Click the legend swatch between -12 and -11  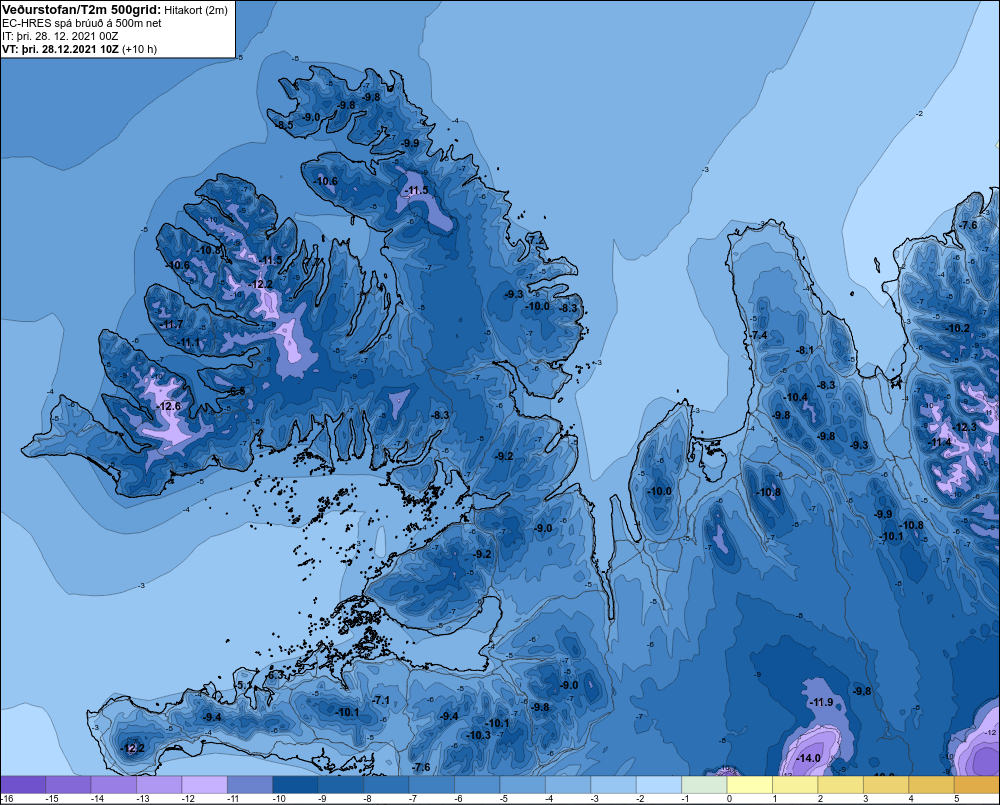(205, 784)
